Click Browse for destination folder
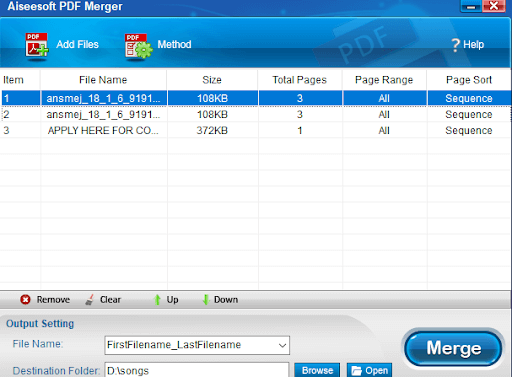The height and width of the screenshot is (377, 512). pos(317,371)
